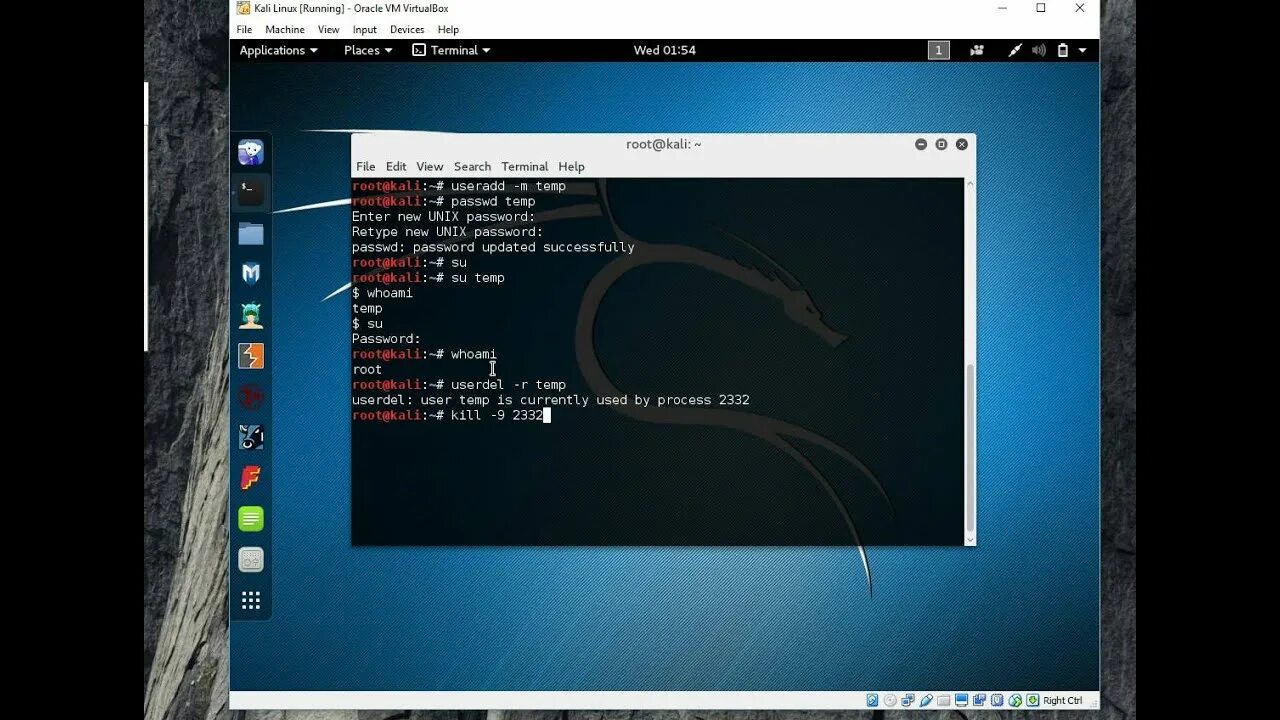This screenshot has height=720, width=1280.
Task: Open the clock showing Wed 01:54
Action: [665, 50]
